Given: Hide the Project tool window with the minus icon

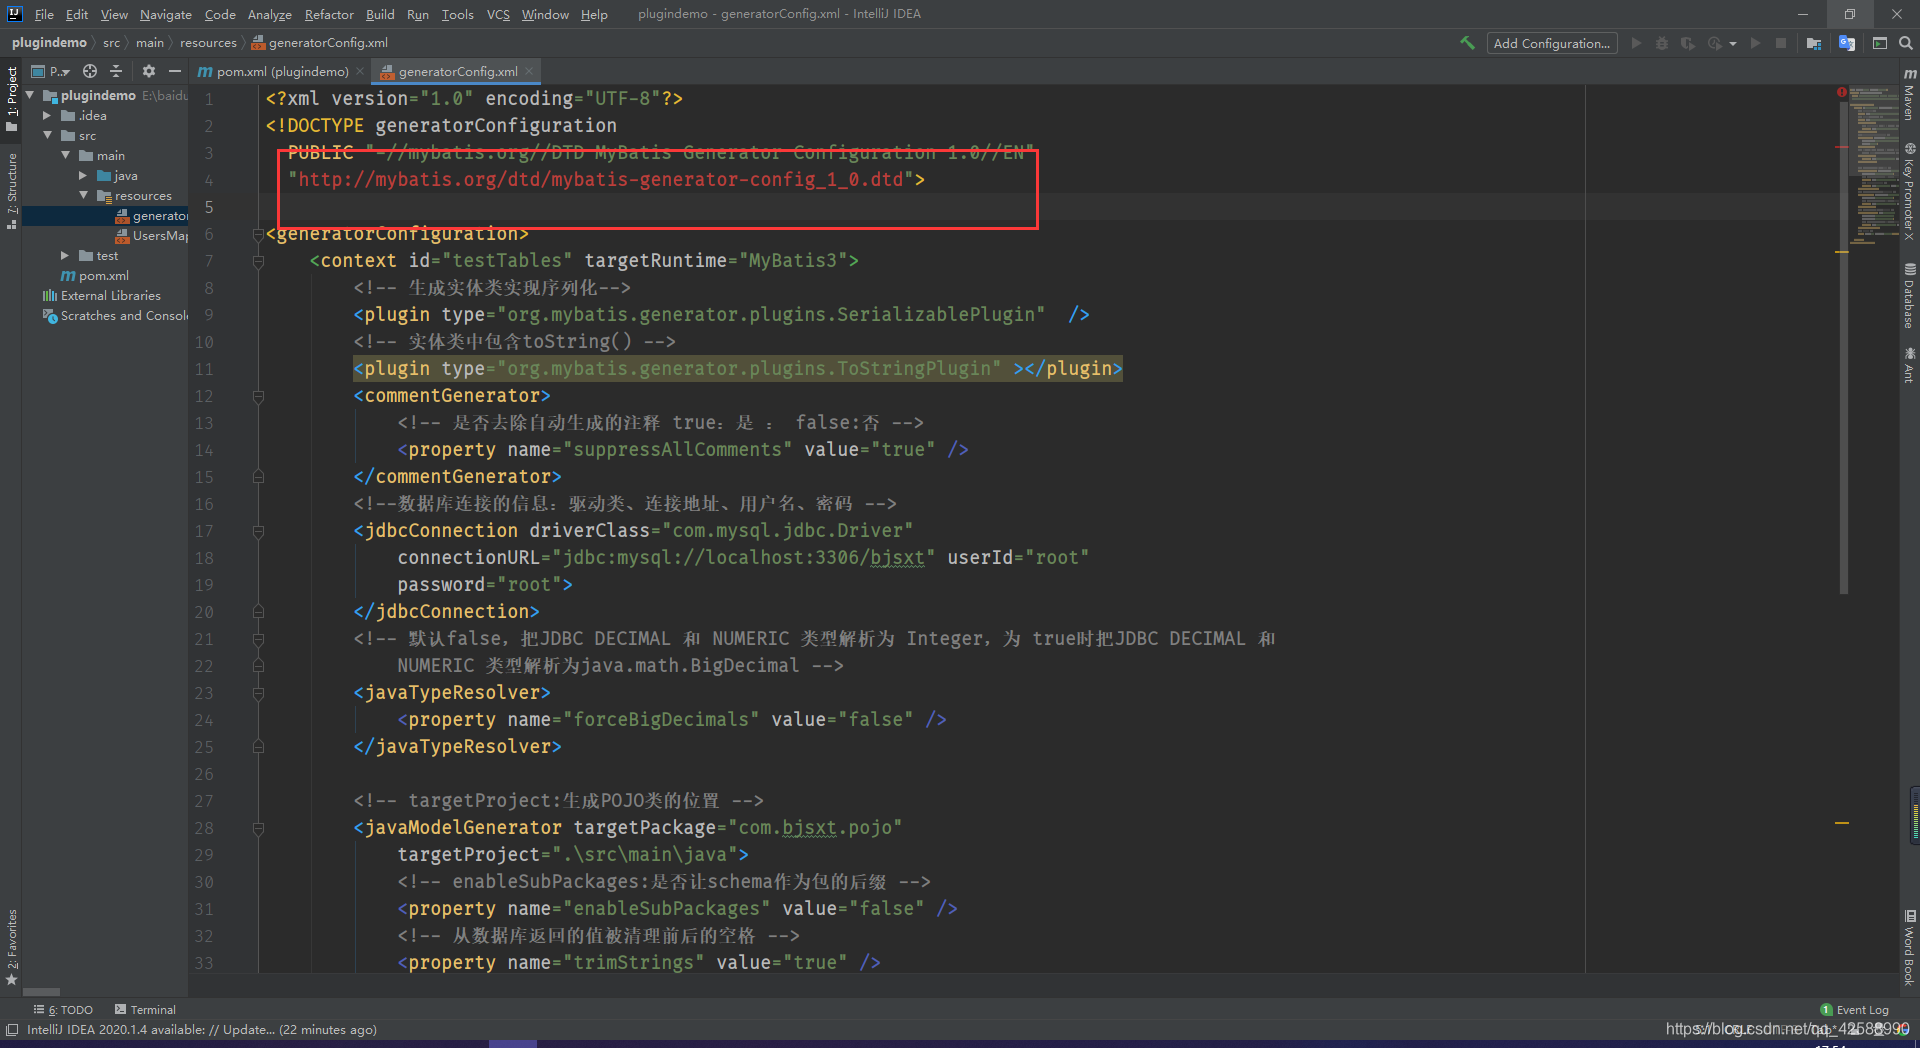Looking at the screenshot, I should click(x=175, y=71).
